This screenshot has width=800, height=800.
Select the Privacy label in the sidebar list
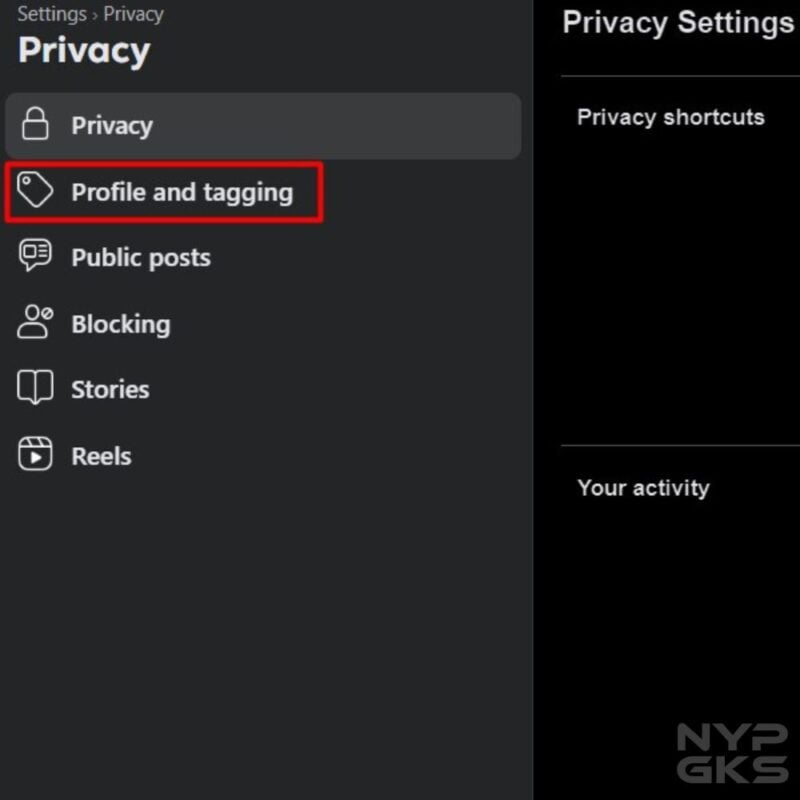(x=112, y=126)
